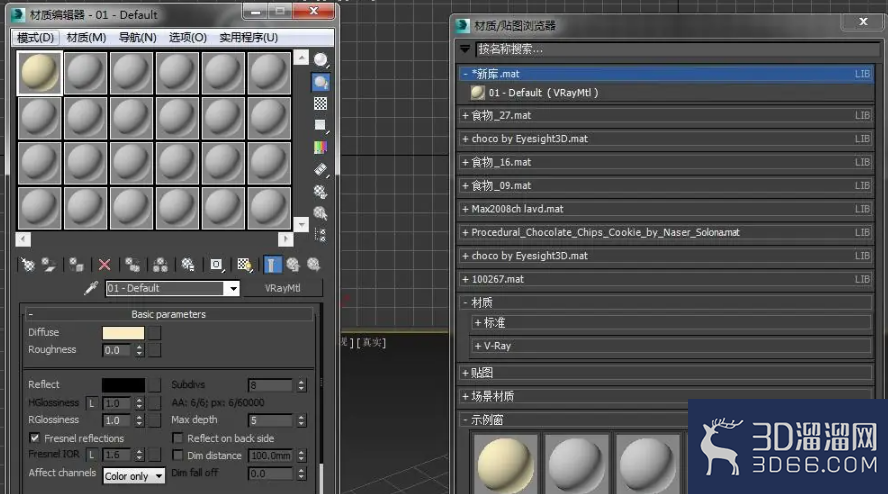888x494 pixels.
Task: Click sample slots scroll right arrow
Action: [285, 239]
